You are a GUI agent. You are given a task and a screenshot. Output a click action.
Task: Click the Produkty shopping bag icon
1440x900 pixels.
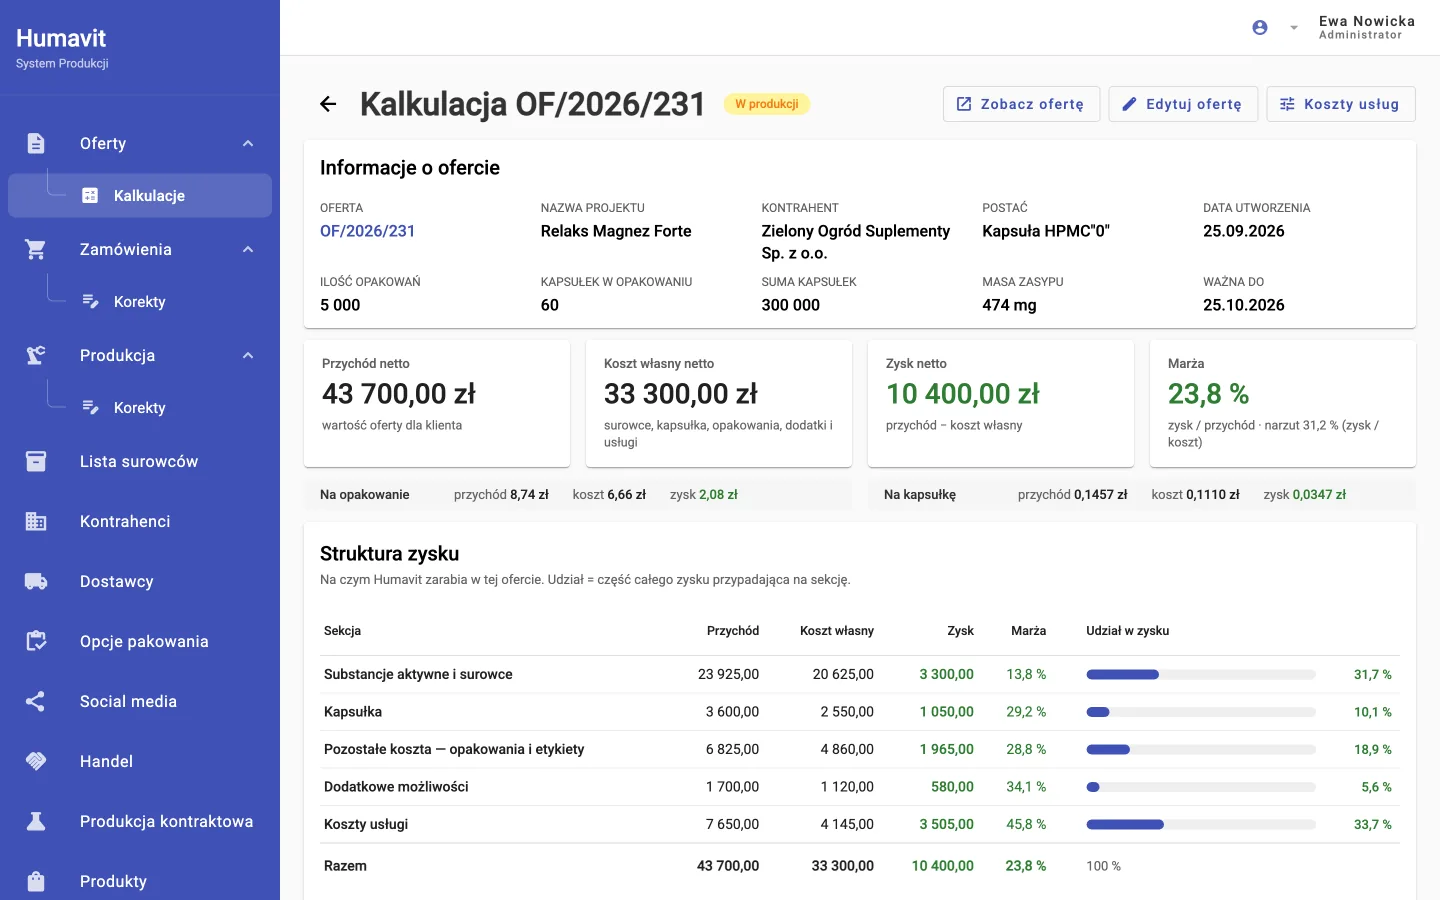tap(36, 881)
